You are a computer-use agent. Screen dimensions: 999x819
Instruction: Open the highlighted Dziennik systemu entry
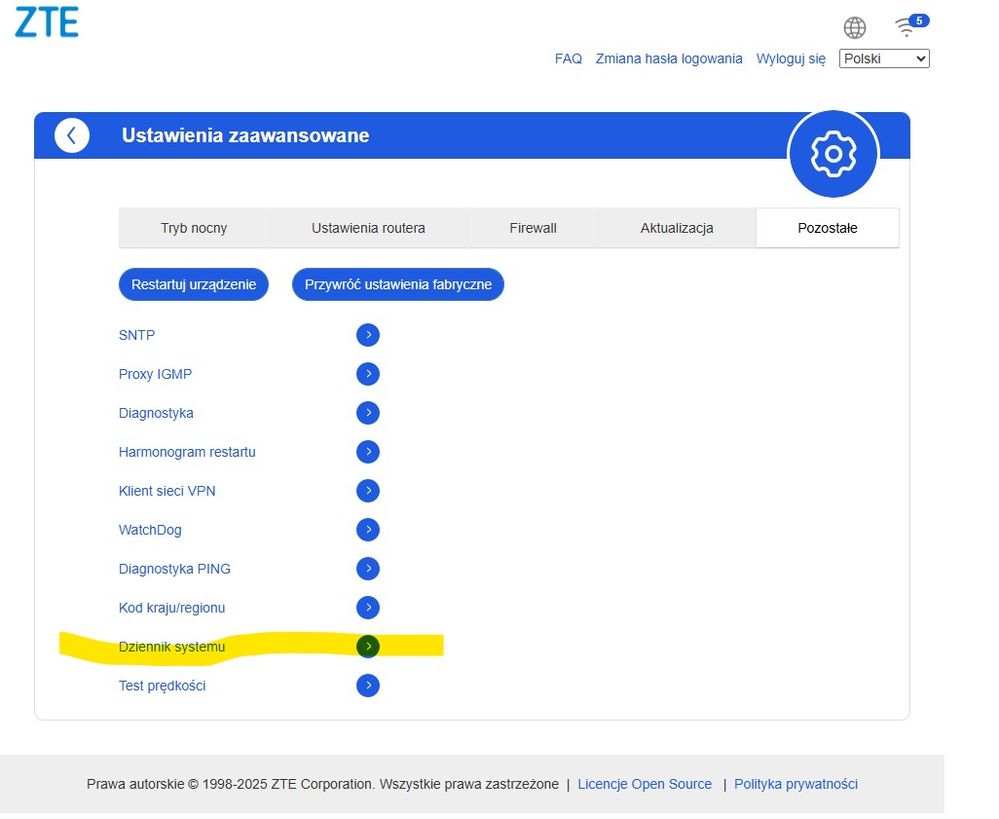point(368,646)
